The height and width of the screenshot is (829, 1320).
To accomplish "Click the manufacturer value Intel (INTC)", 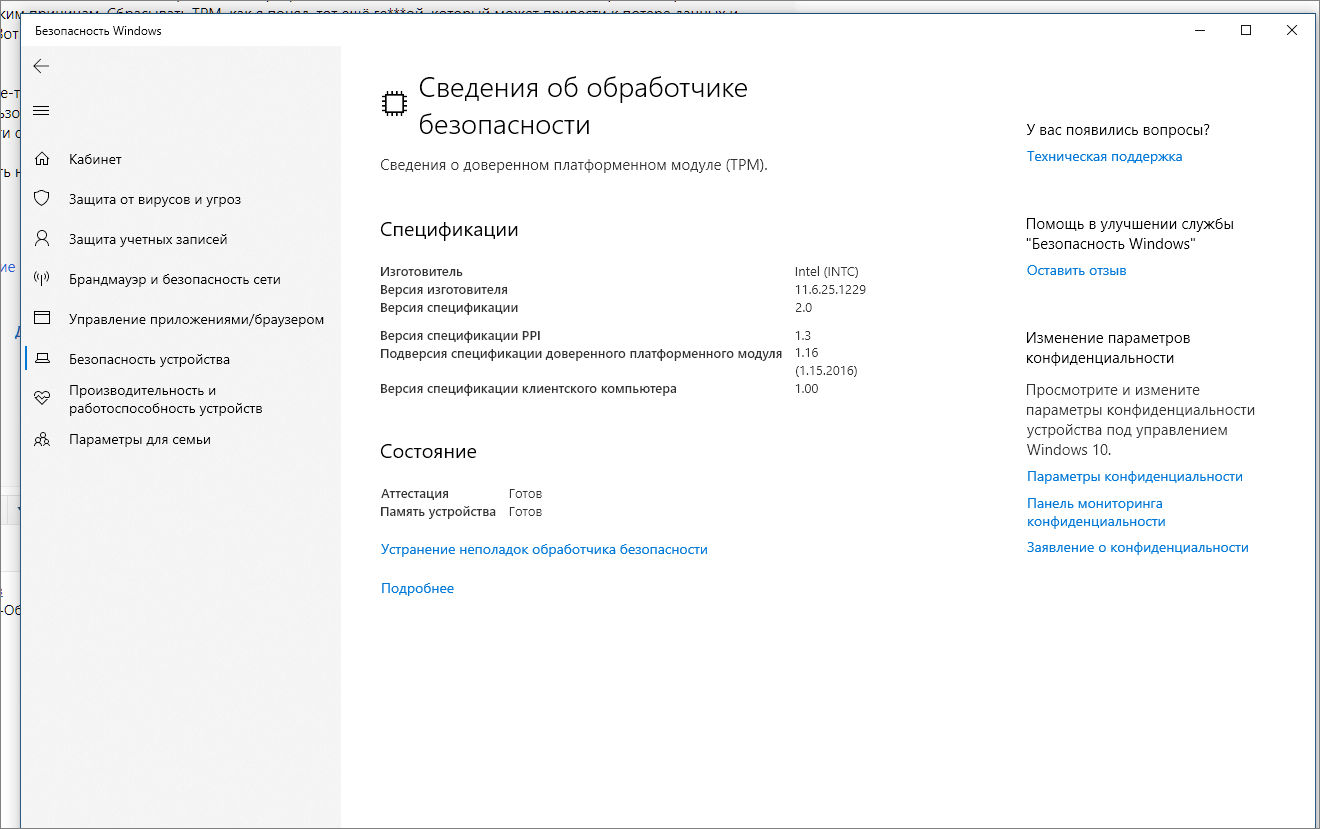I will (826, 271).
